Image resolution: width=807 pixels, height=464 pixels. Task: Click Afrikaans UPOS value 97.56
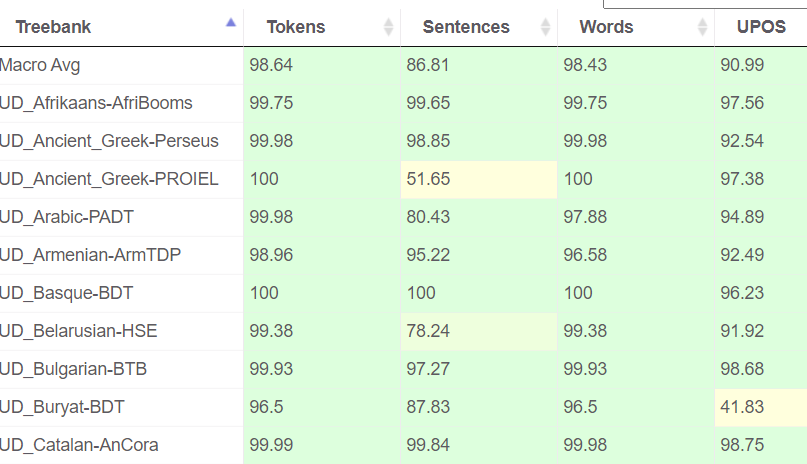742,103
